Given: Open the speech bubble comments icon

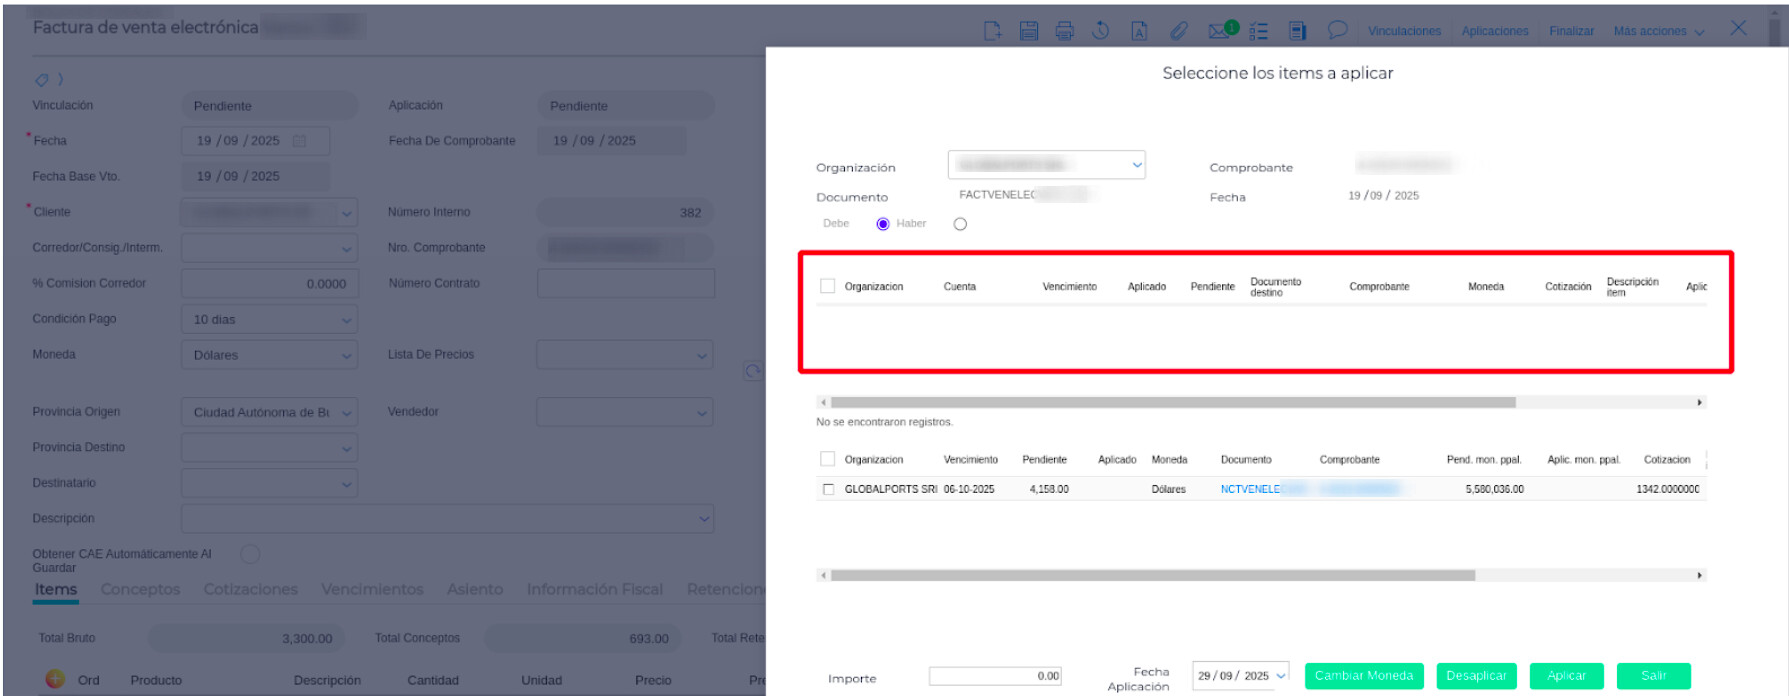Looking at the screenshot, I should [1337, 30].
